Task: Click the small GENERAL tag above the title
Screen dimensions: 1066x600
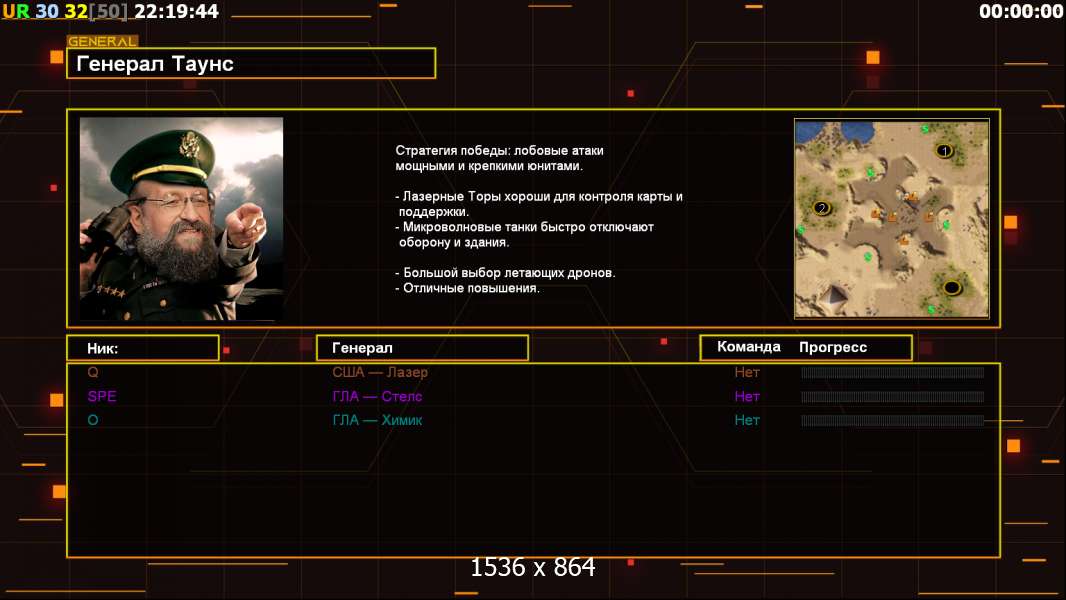Action: pyautogui.click(x=102, y=42)
